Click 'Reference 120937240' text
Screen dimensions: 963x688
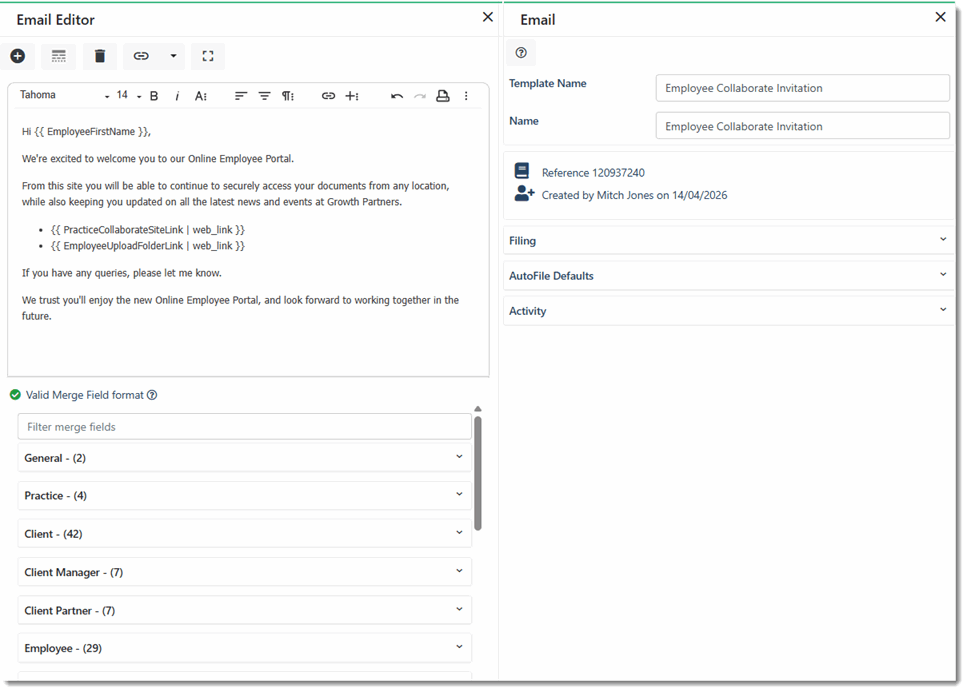[x=593, y=173]
